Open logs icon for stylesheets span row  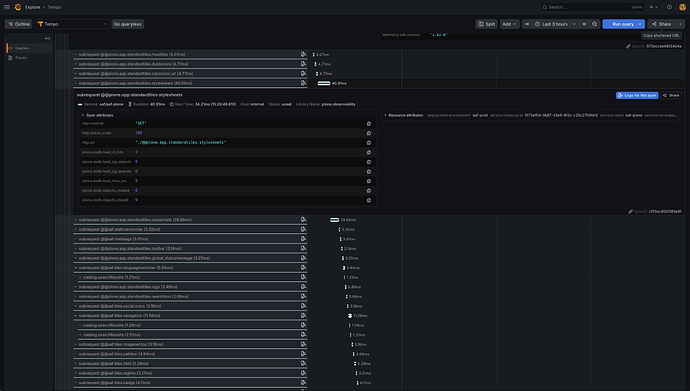303,83
